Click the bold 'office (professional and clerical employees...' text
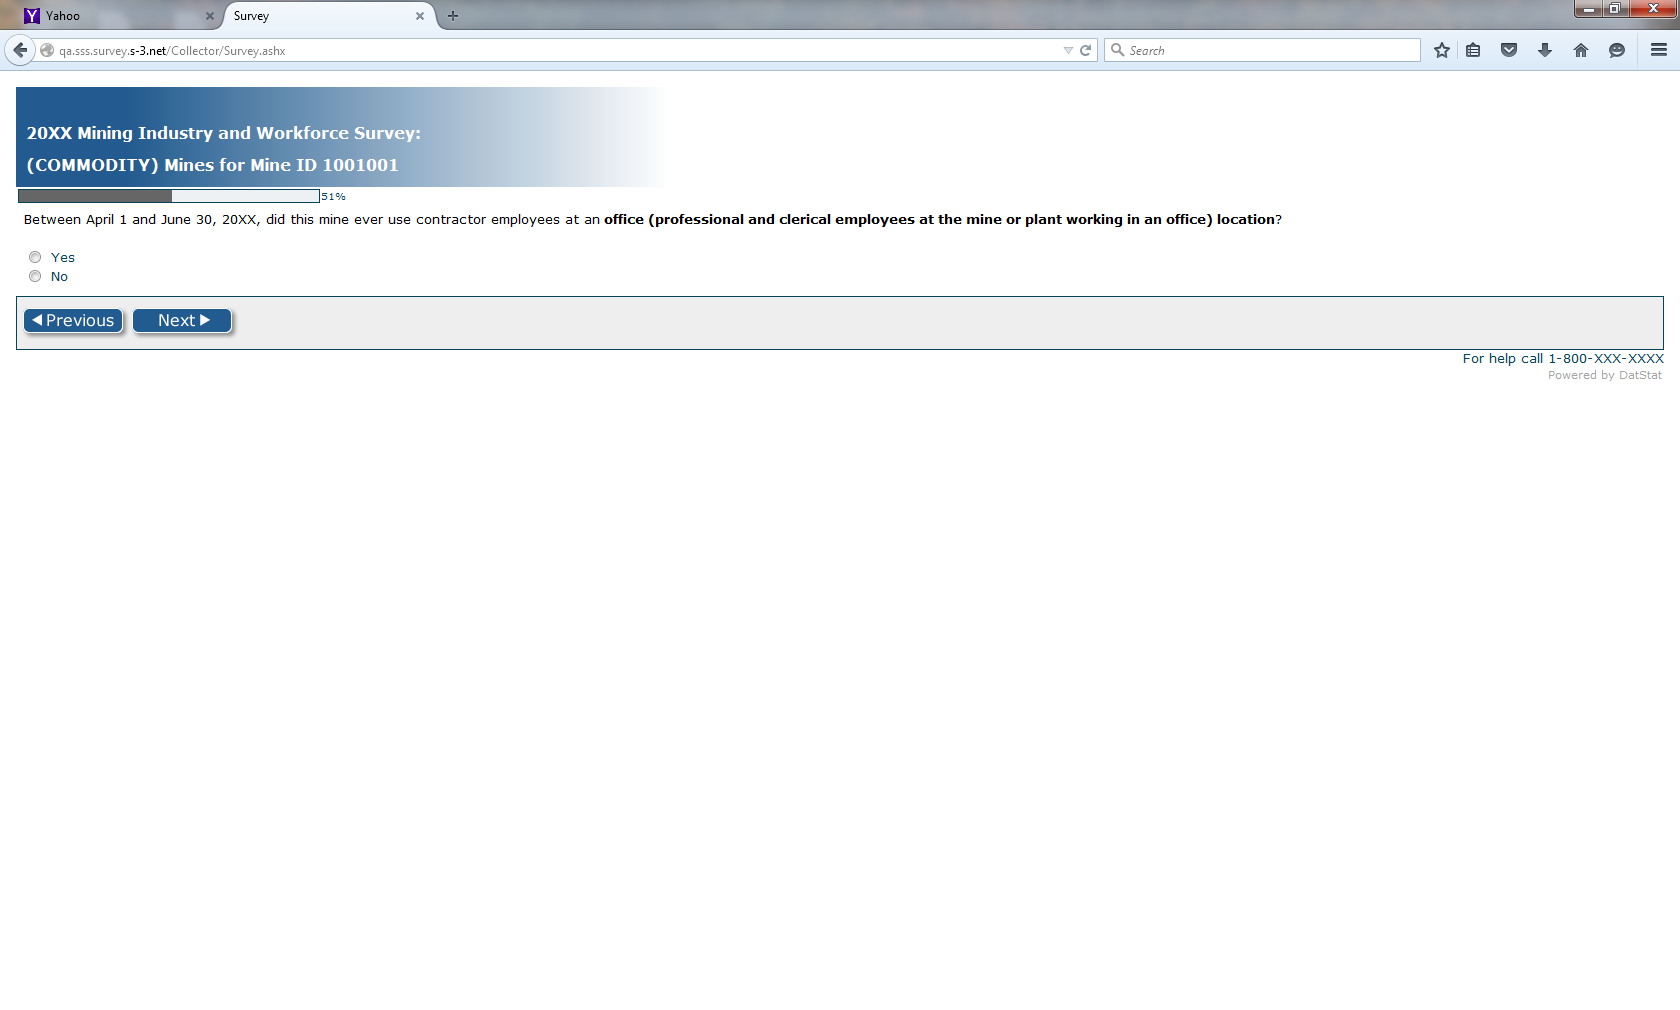 coord(940,219)
